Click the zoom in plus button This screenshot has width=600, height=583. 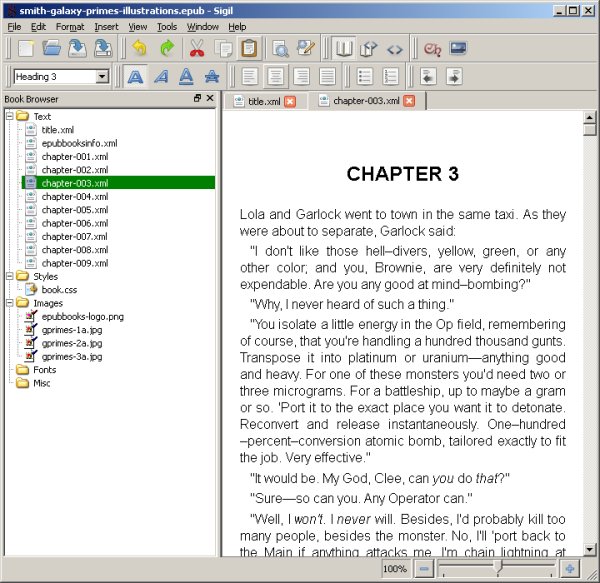(x=569, y=568)
